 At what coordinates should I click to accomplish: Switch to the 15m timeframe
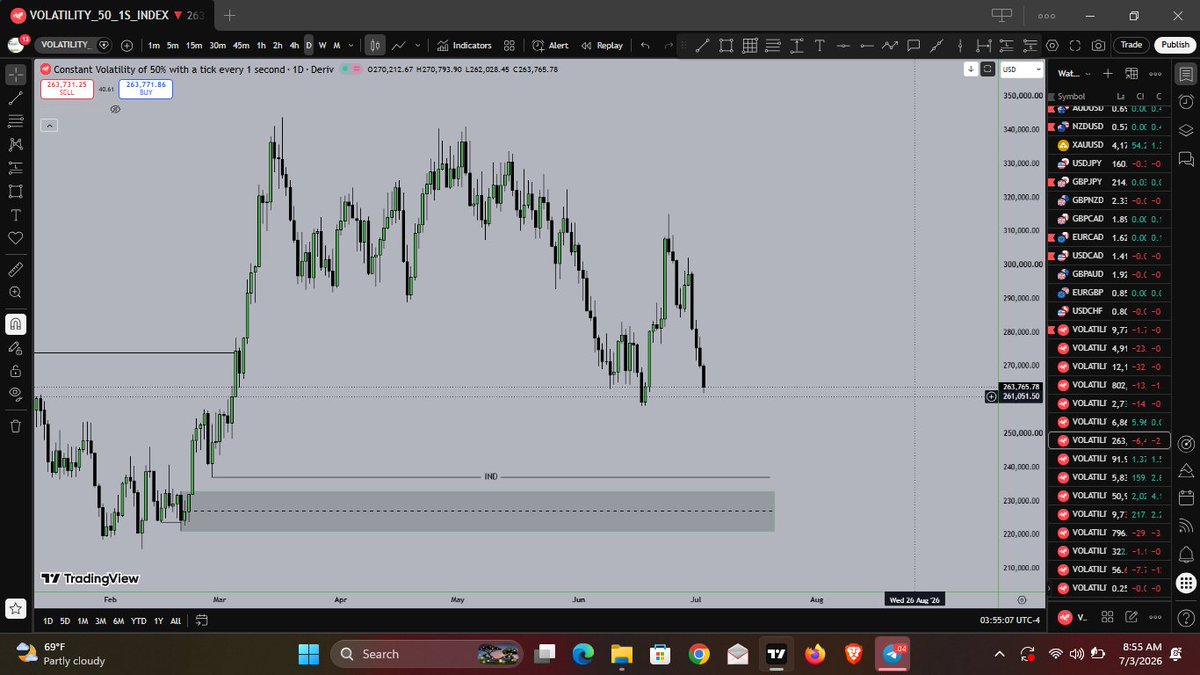coord(194,45)
